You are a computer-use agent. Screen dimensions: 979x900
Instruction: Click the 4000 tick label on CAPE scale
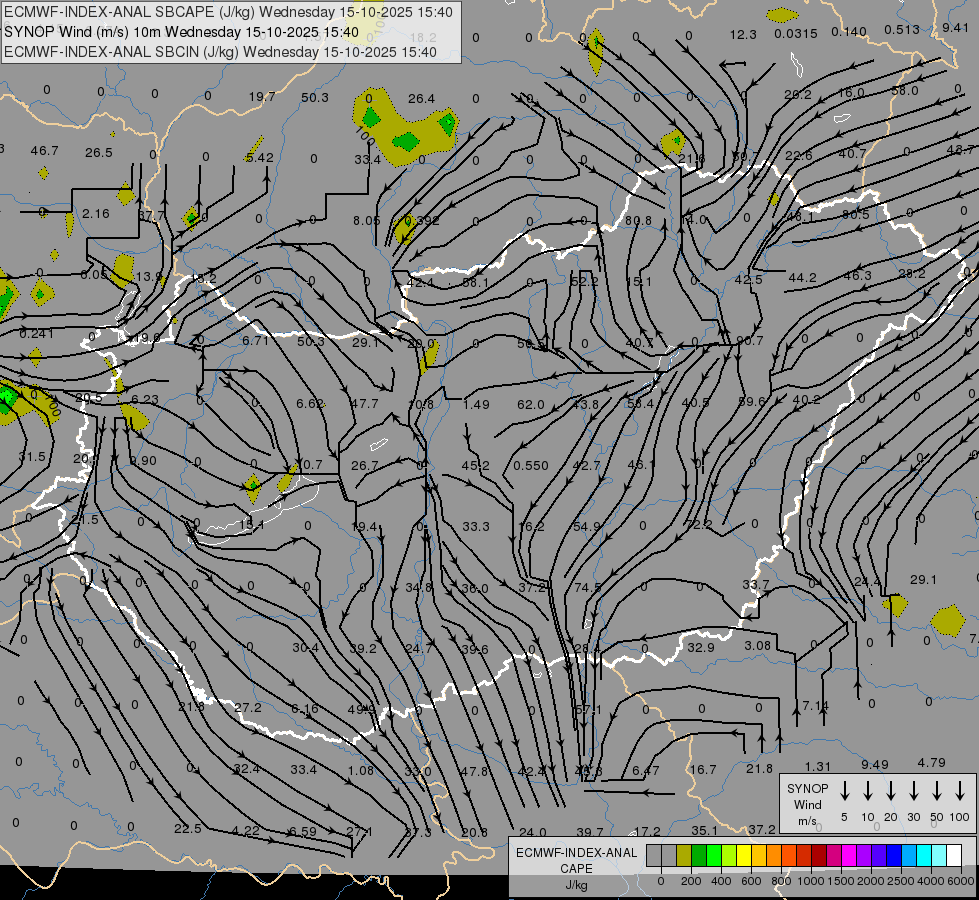pos(930,881)
